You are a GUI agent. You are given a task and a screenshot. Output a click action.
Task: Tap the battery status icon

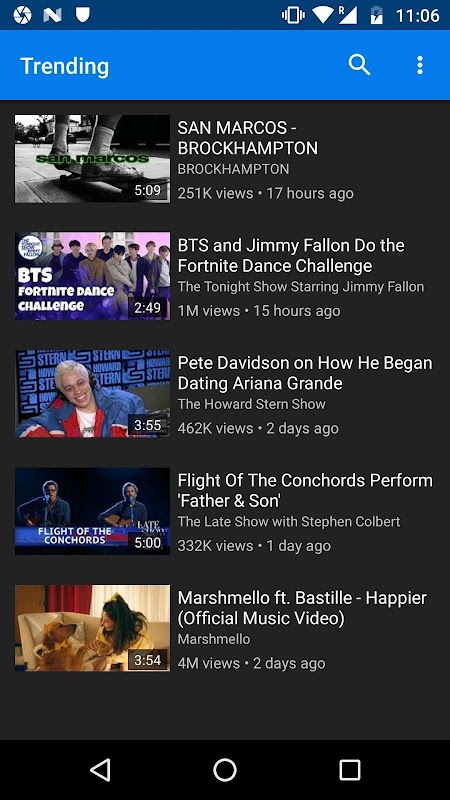pyautogui.click(x=377, y=15)
